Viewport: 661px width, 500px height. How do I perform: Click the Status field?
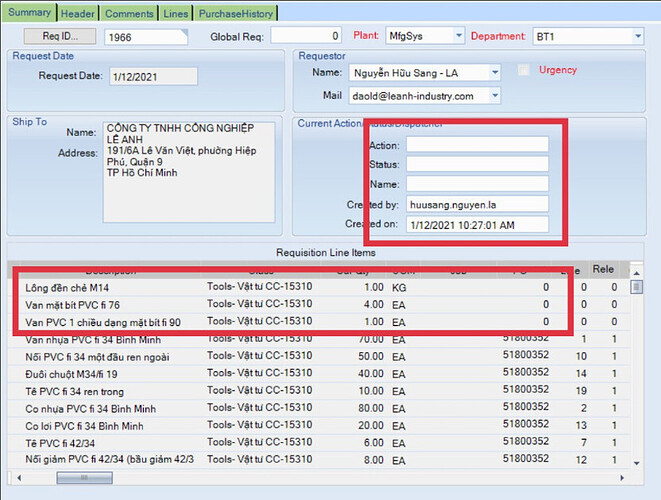point(477,164)
